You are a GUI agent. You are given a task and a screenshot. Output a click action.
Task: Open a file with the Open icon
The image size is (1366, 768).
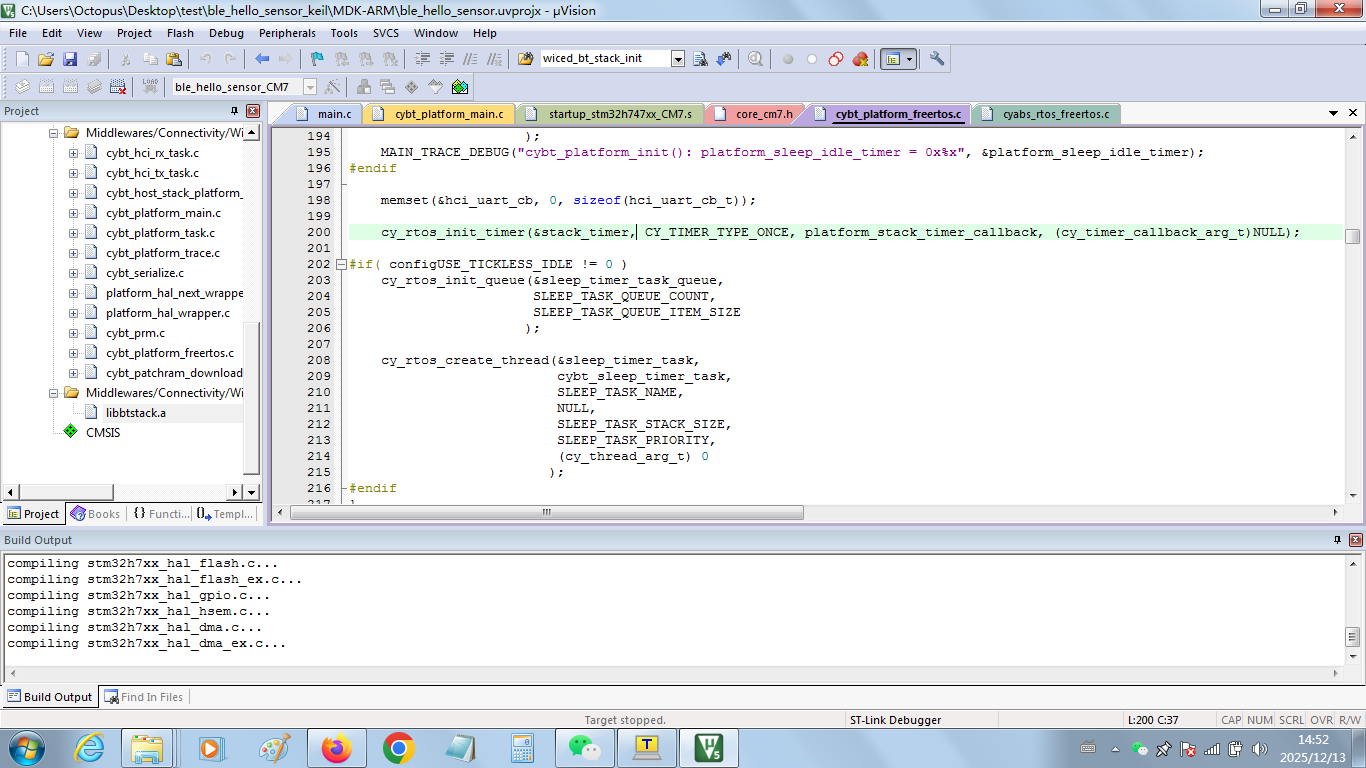click(x=46, y=59)
